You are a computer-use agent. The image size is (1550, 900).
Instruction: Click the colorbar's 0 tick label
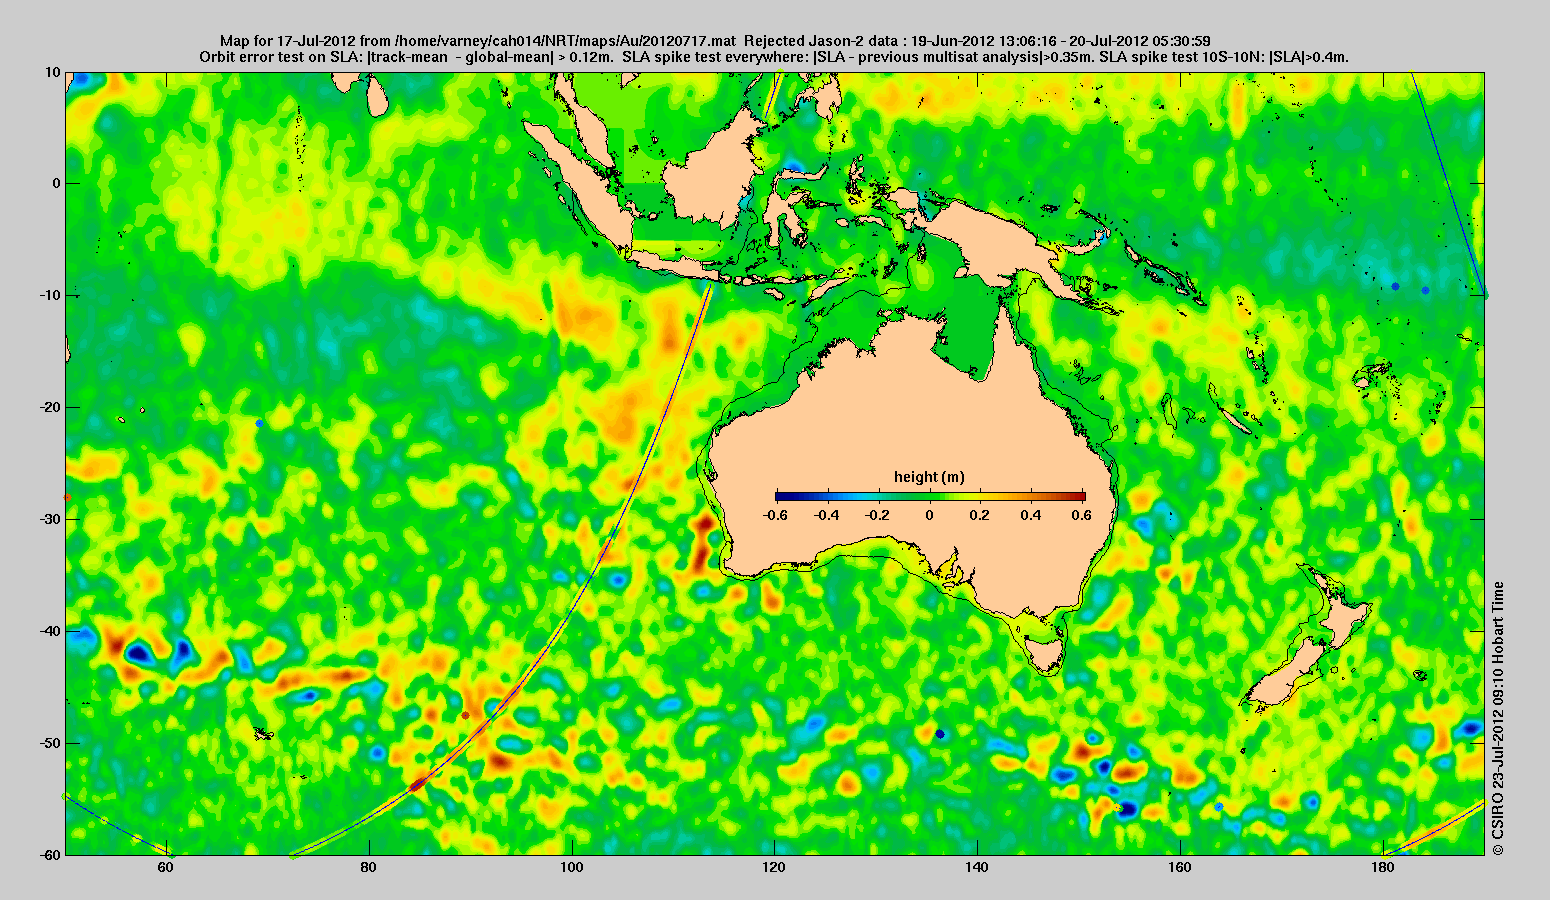click(x=929, y=515)
